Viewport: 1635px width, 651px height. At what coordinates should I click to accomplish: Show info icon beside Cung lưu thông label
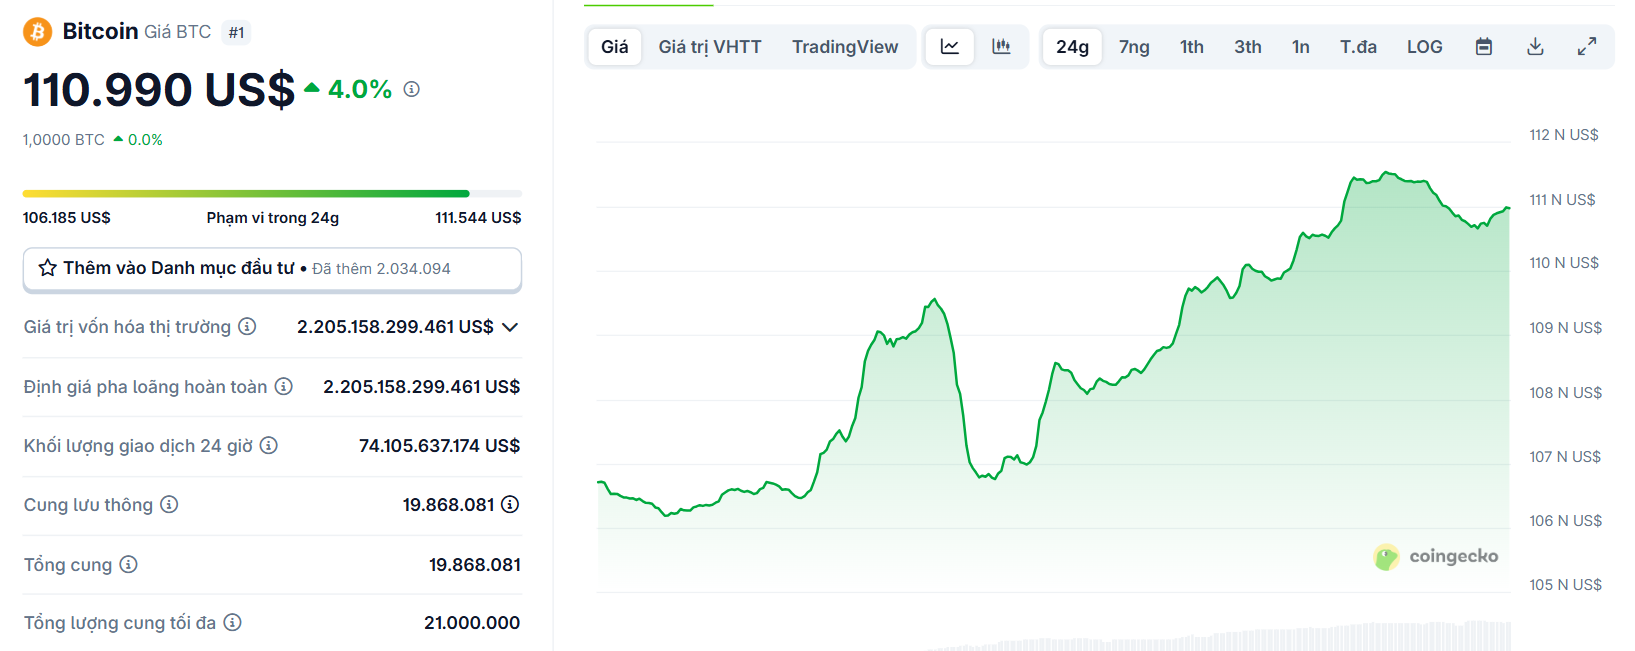tap(169, 504)
